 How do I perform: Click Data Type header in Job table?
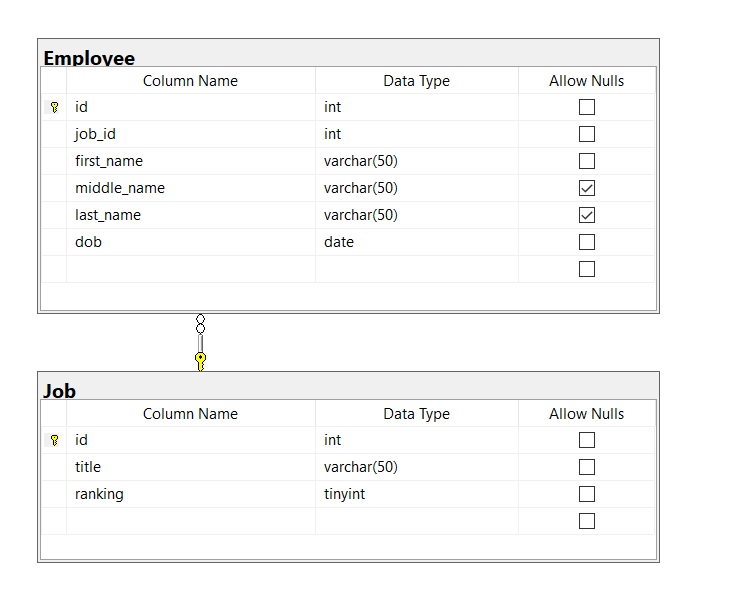click(x=417, y=414)
